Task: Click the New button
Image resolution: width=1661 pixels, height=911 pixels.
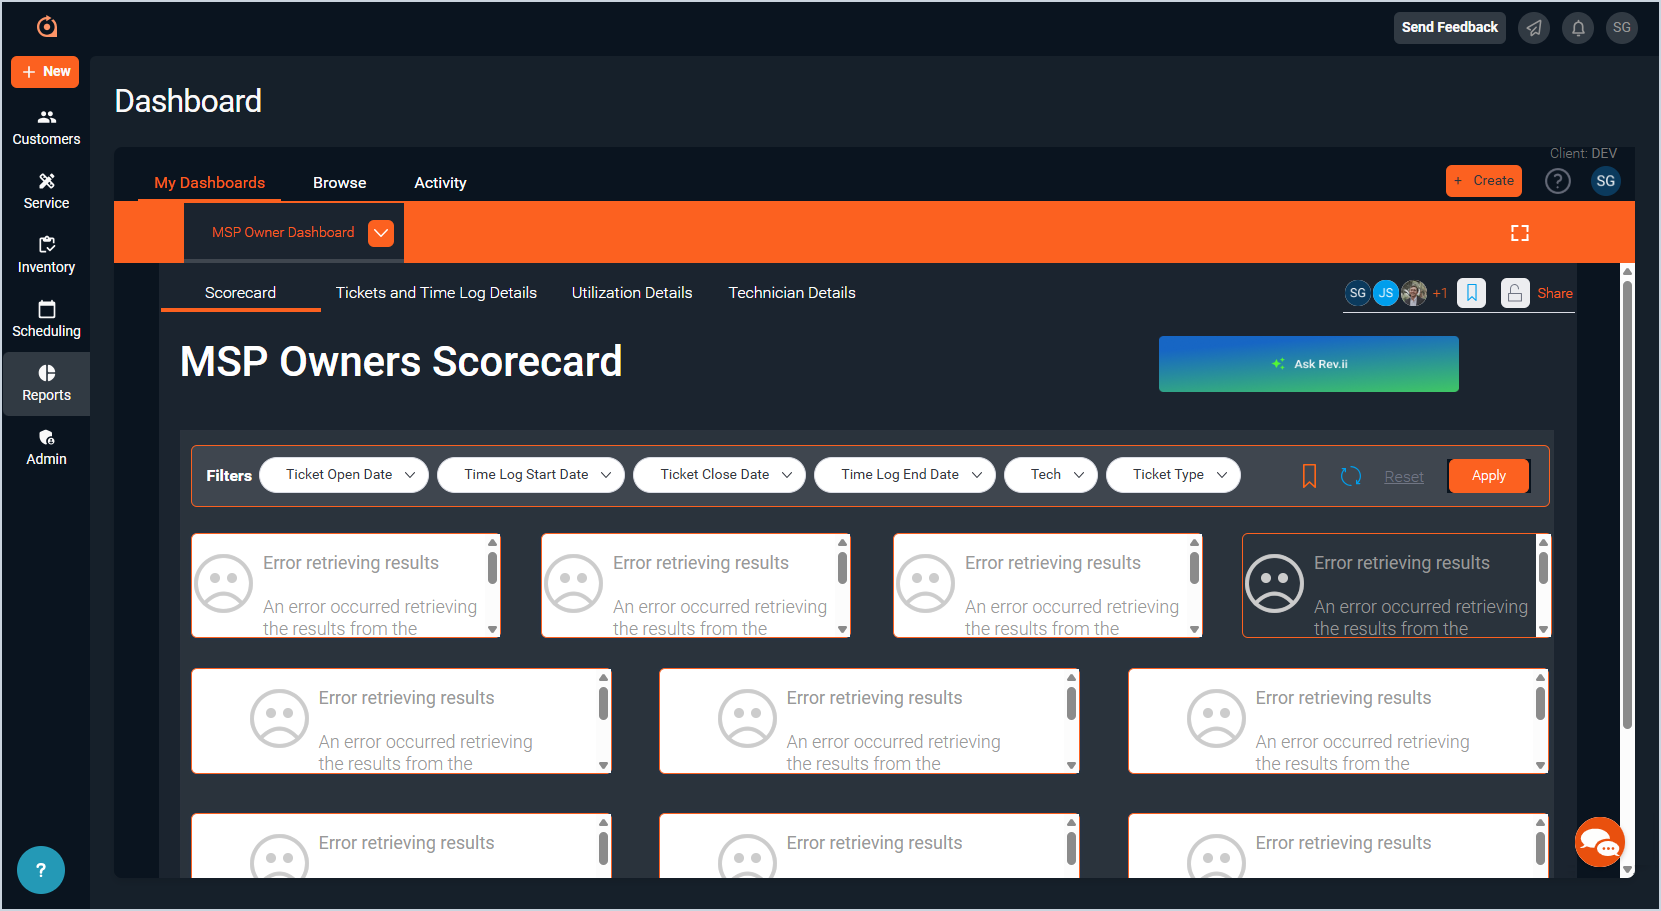Action: pyautogui.click(x=45, y=72)
